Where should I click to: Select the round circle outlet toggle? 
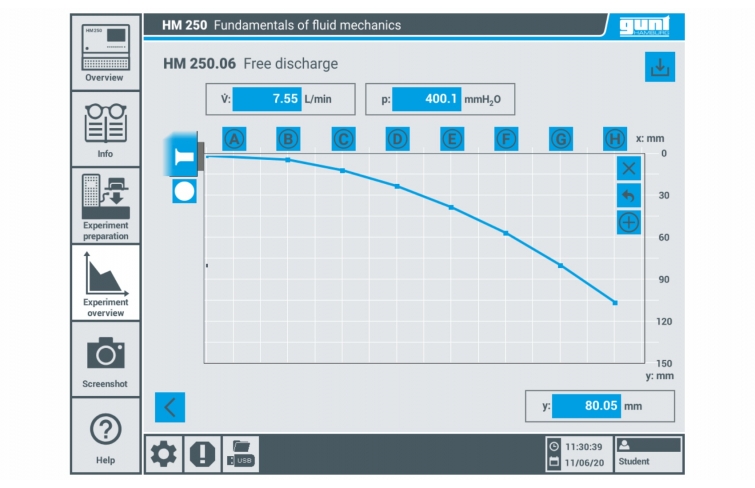pos(184,191)
